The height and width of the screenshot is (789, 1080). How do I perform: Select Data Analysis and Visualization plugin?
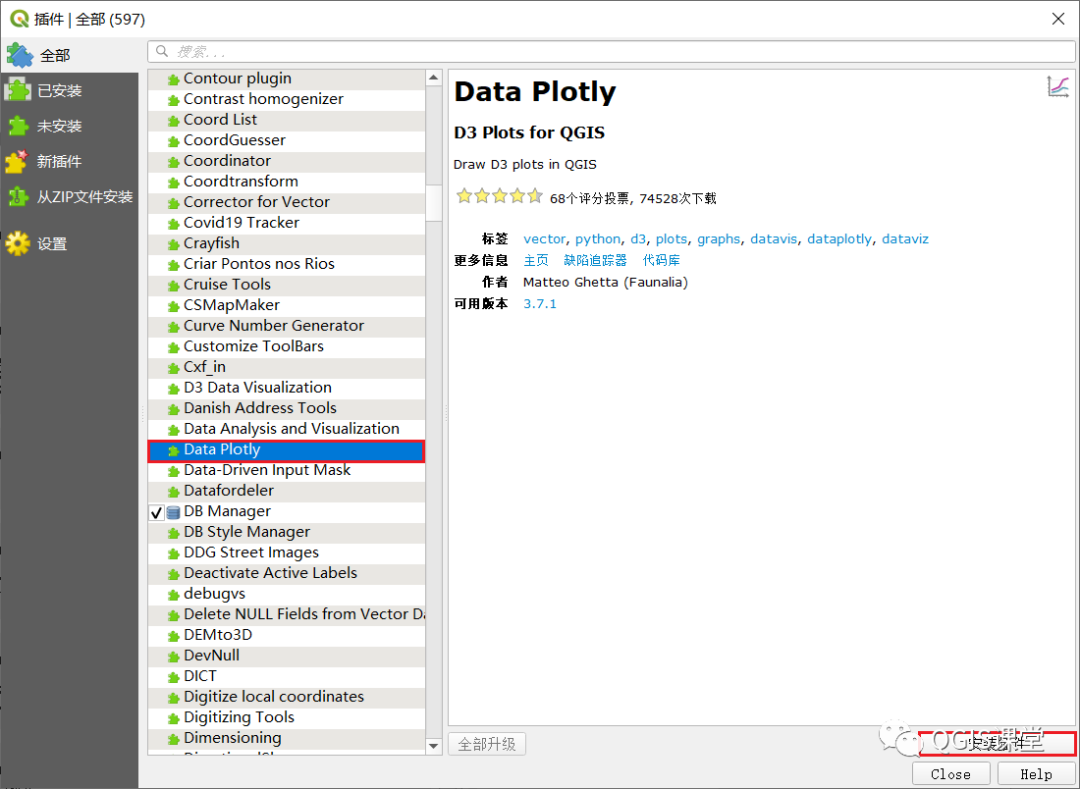click(287, 429)
